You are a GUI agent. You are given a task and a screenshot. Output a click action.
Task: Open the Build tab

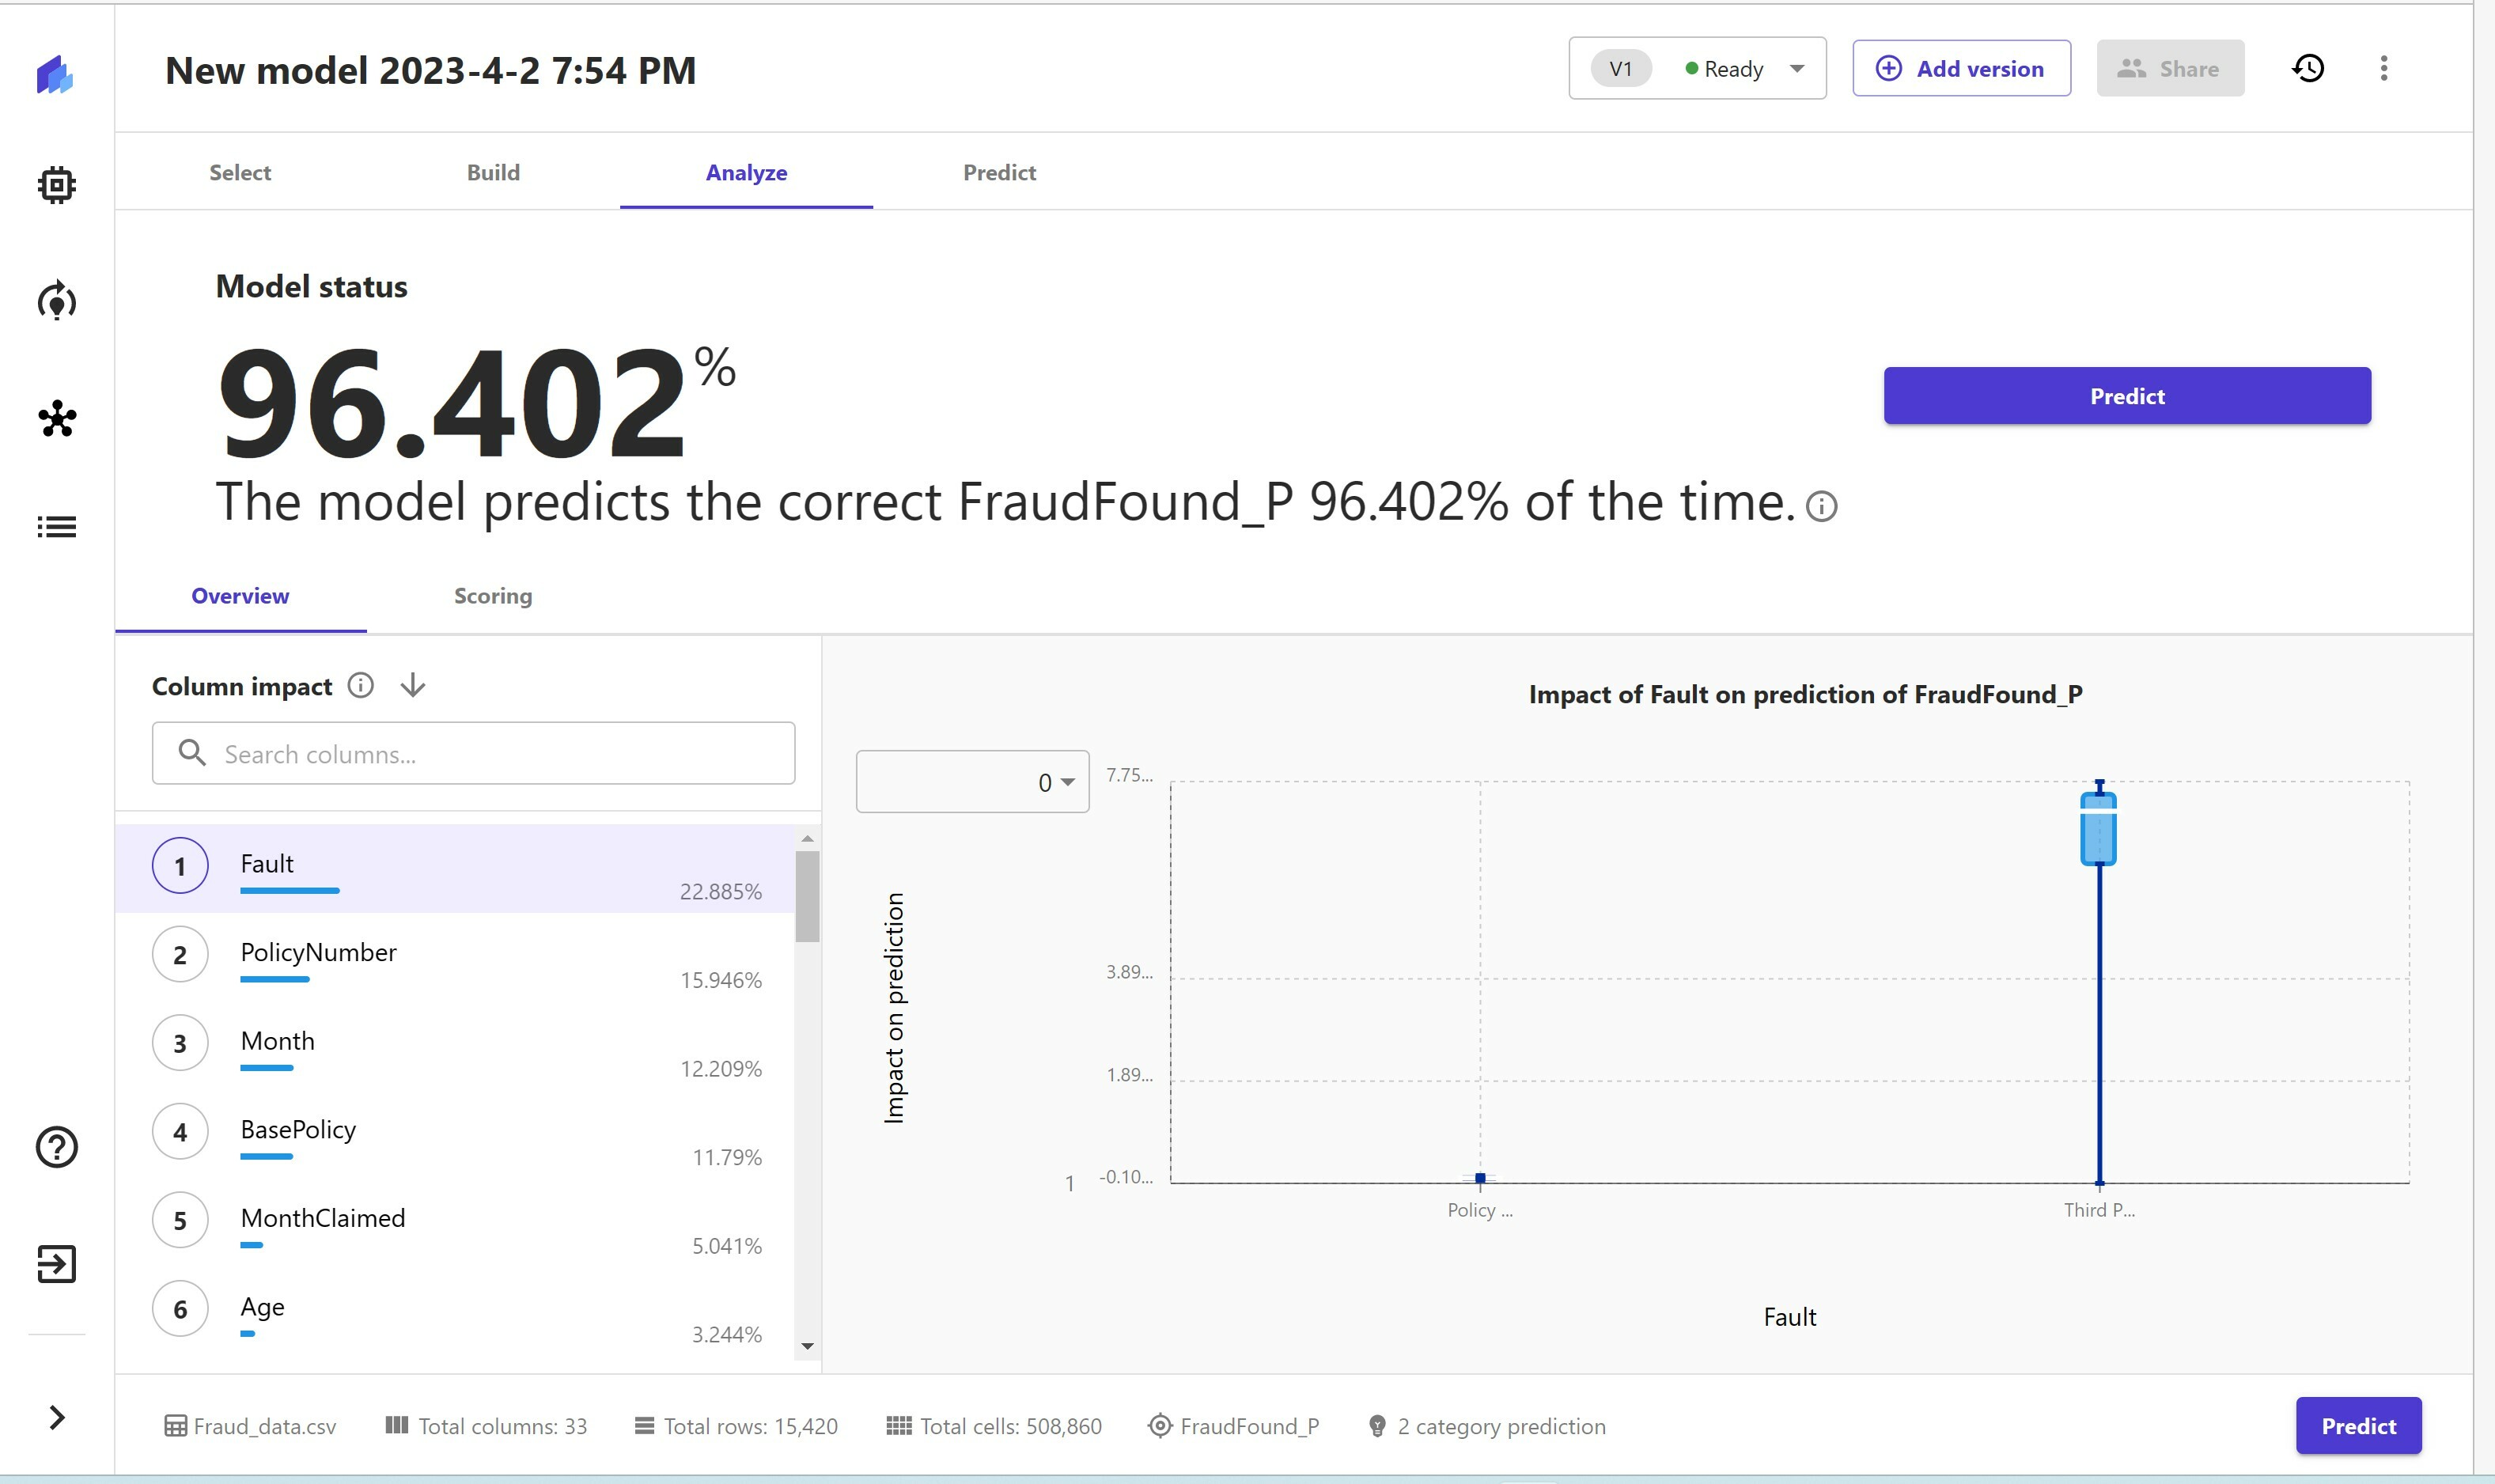point(492,172)
